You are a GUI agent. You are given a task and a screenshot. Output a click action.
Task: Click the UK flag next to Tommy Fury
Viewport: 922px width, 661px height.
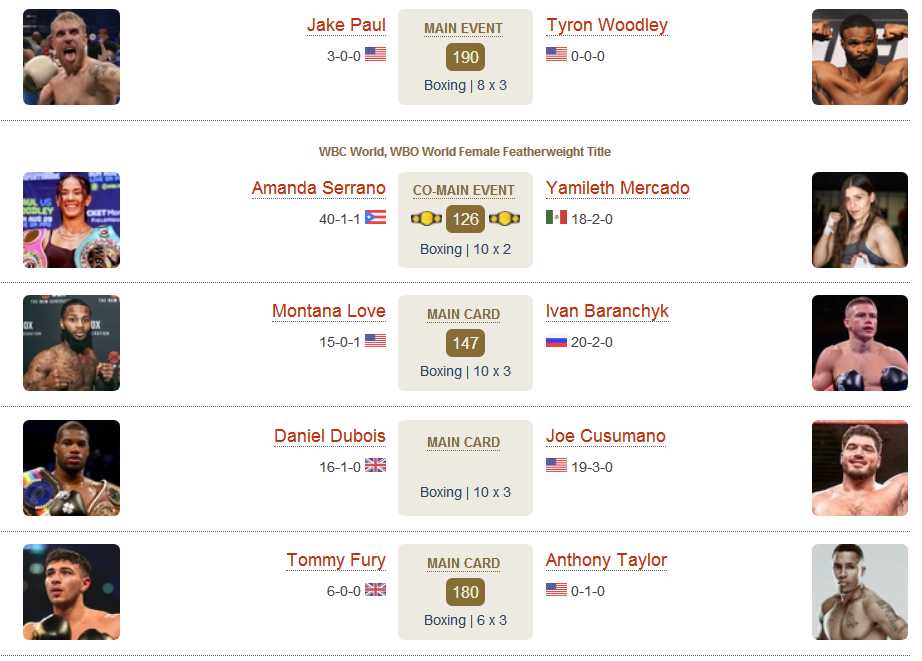tap(375, 589)
